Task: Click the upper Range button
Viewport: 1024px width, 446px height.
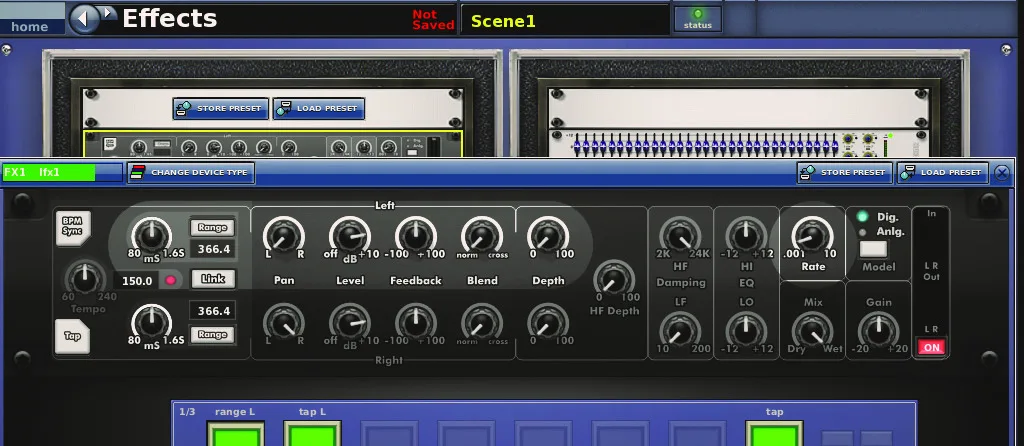Action: 212,227
